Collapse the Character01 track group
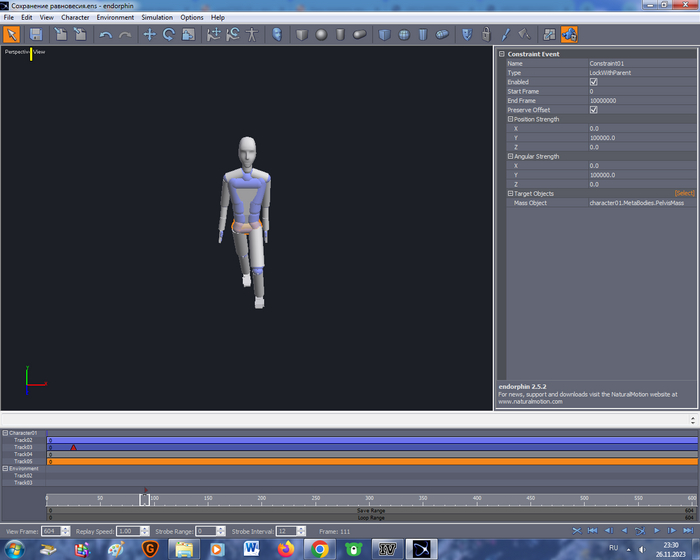Viewport: 700px width, 560px height. [4, 433]
